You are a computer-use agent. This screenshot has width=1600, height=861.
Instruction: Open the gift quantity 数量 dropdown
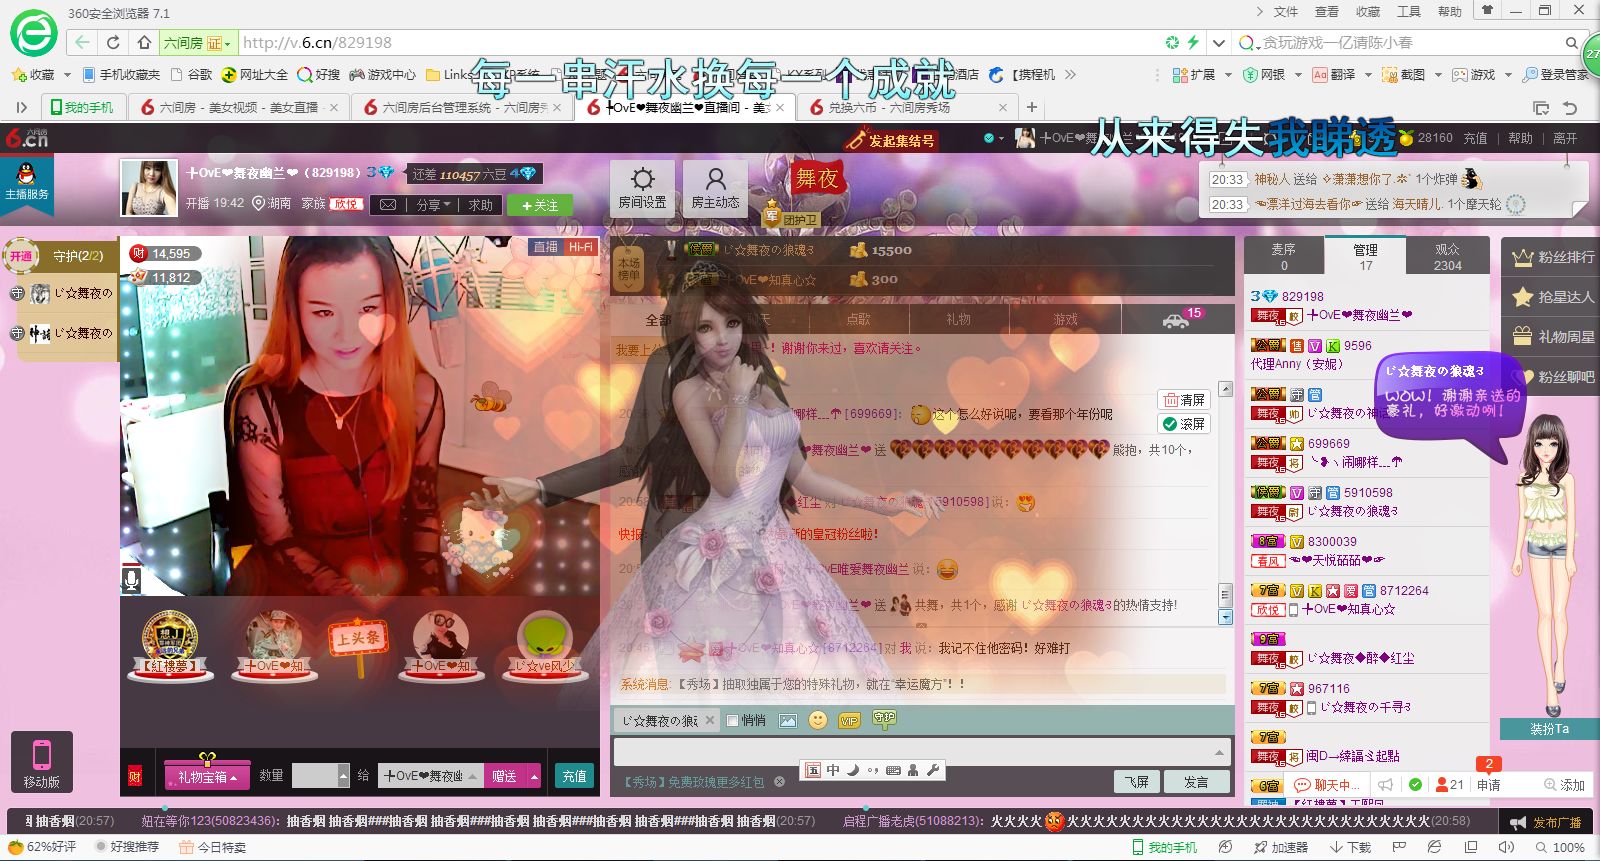tap(344, 776)
